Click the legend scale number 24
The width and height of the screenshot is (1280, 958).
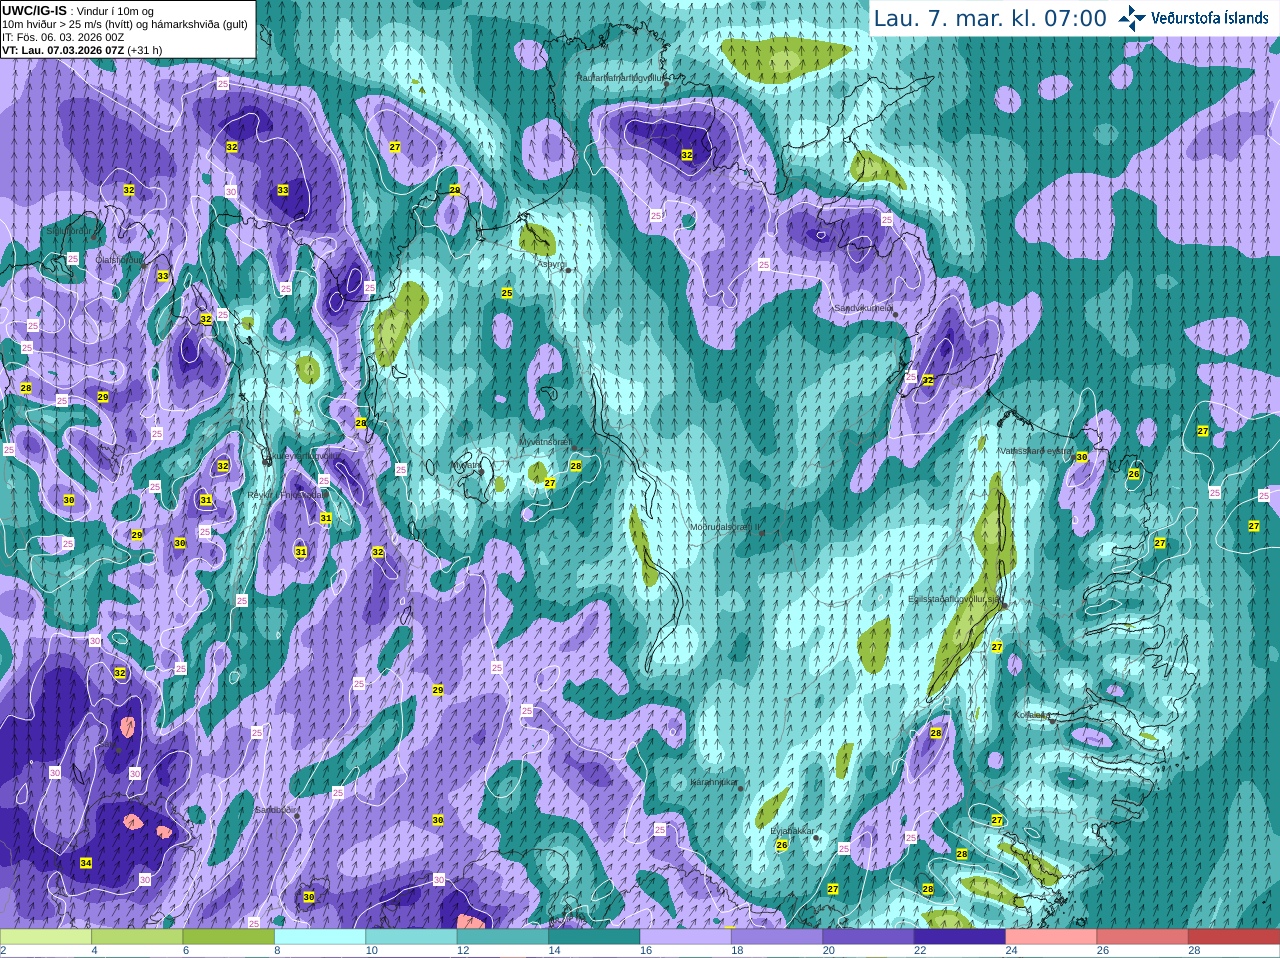(x=1011, y=951)
